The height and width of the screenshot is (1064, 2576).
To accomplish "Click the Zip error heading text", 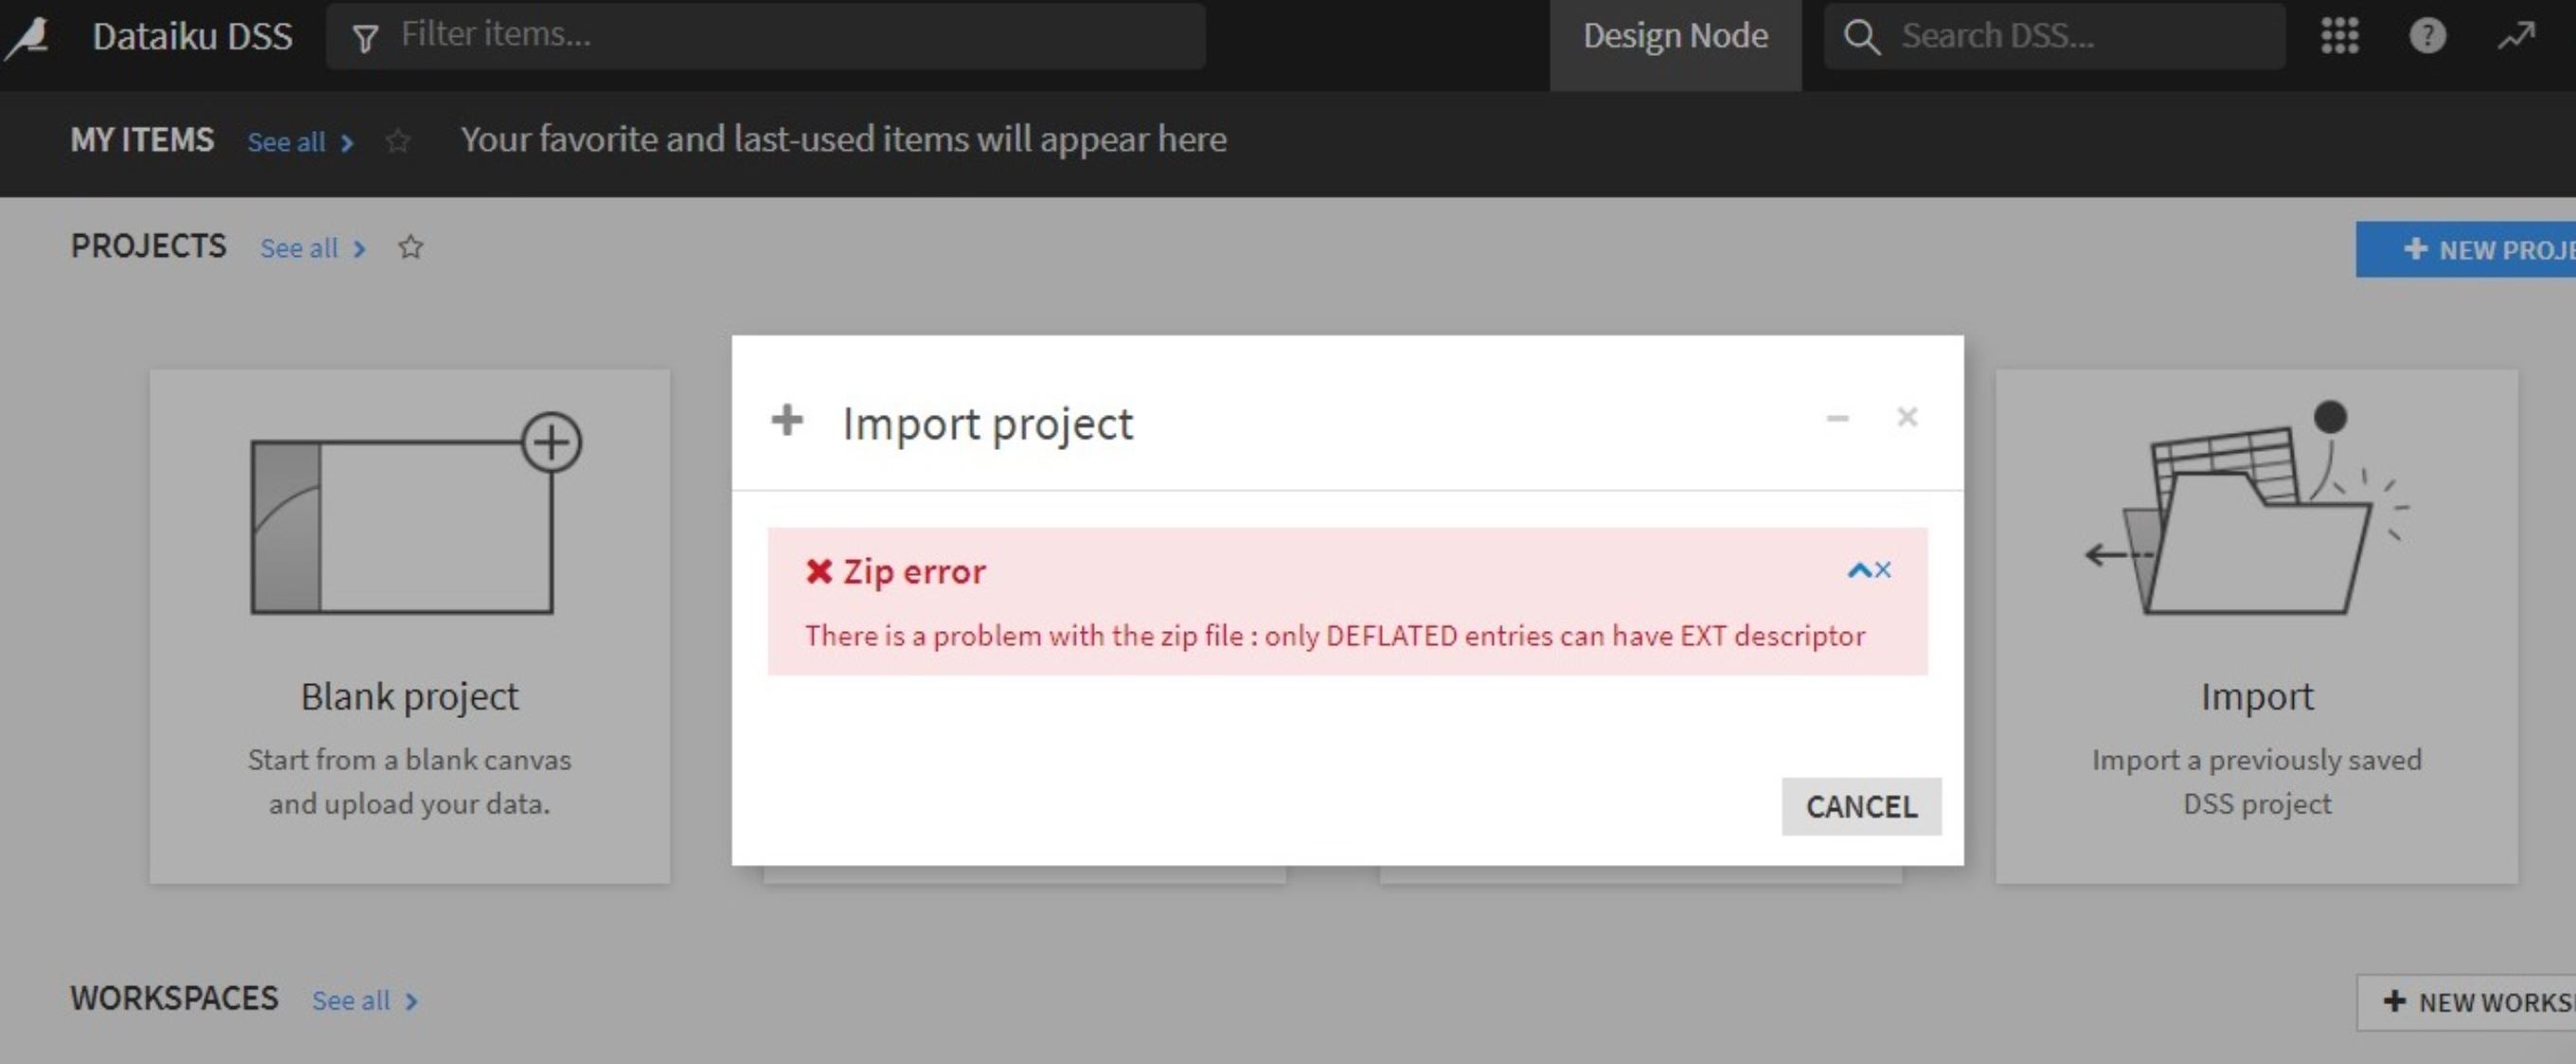I will pos(914,572).
